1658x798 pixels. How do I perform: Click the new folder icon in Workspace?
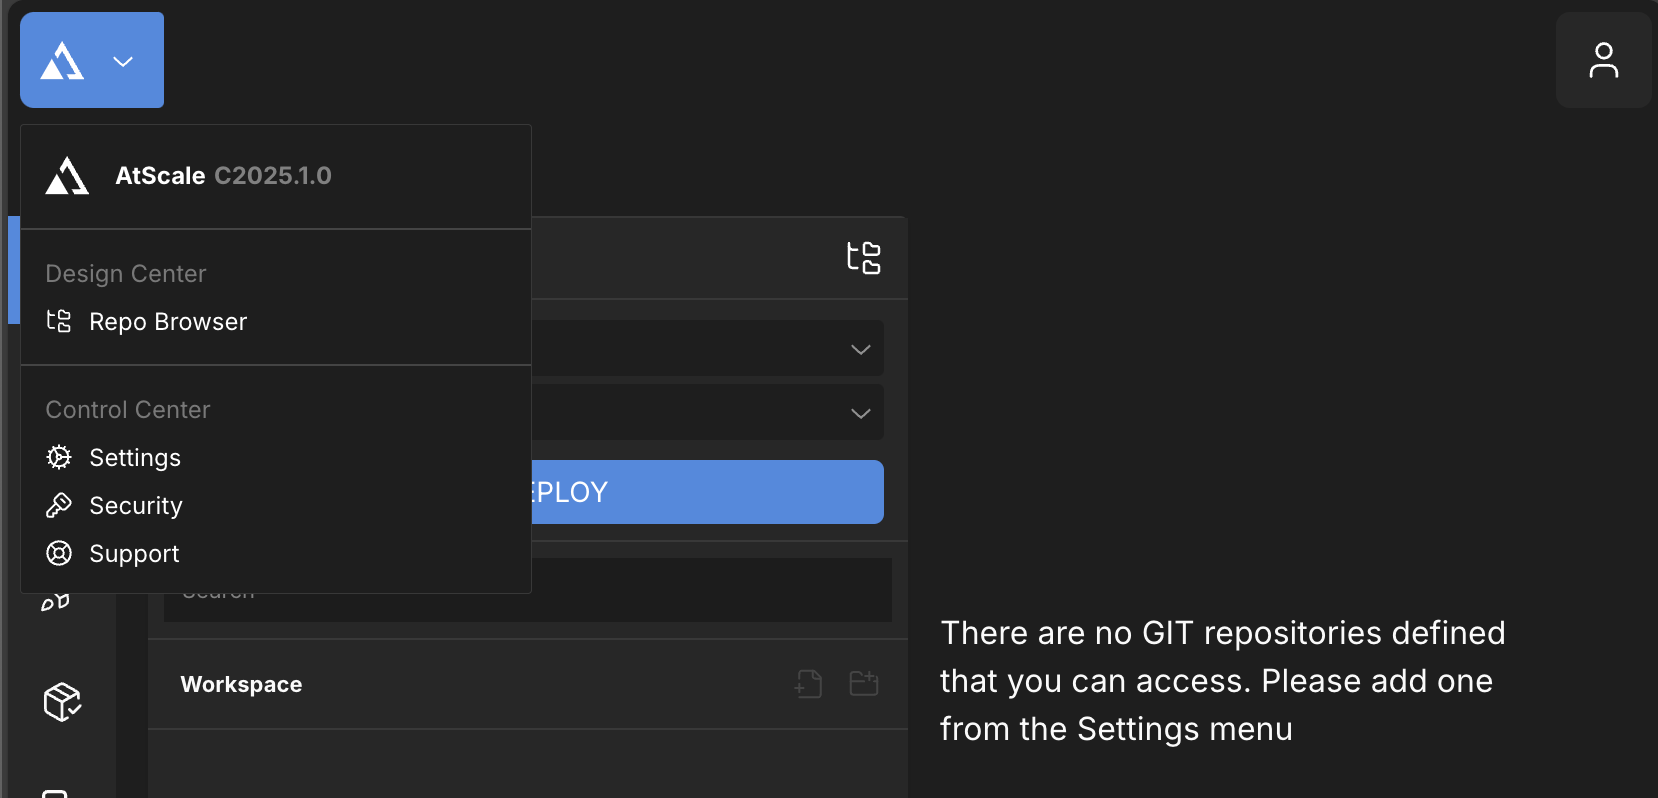tap(863, 684)
